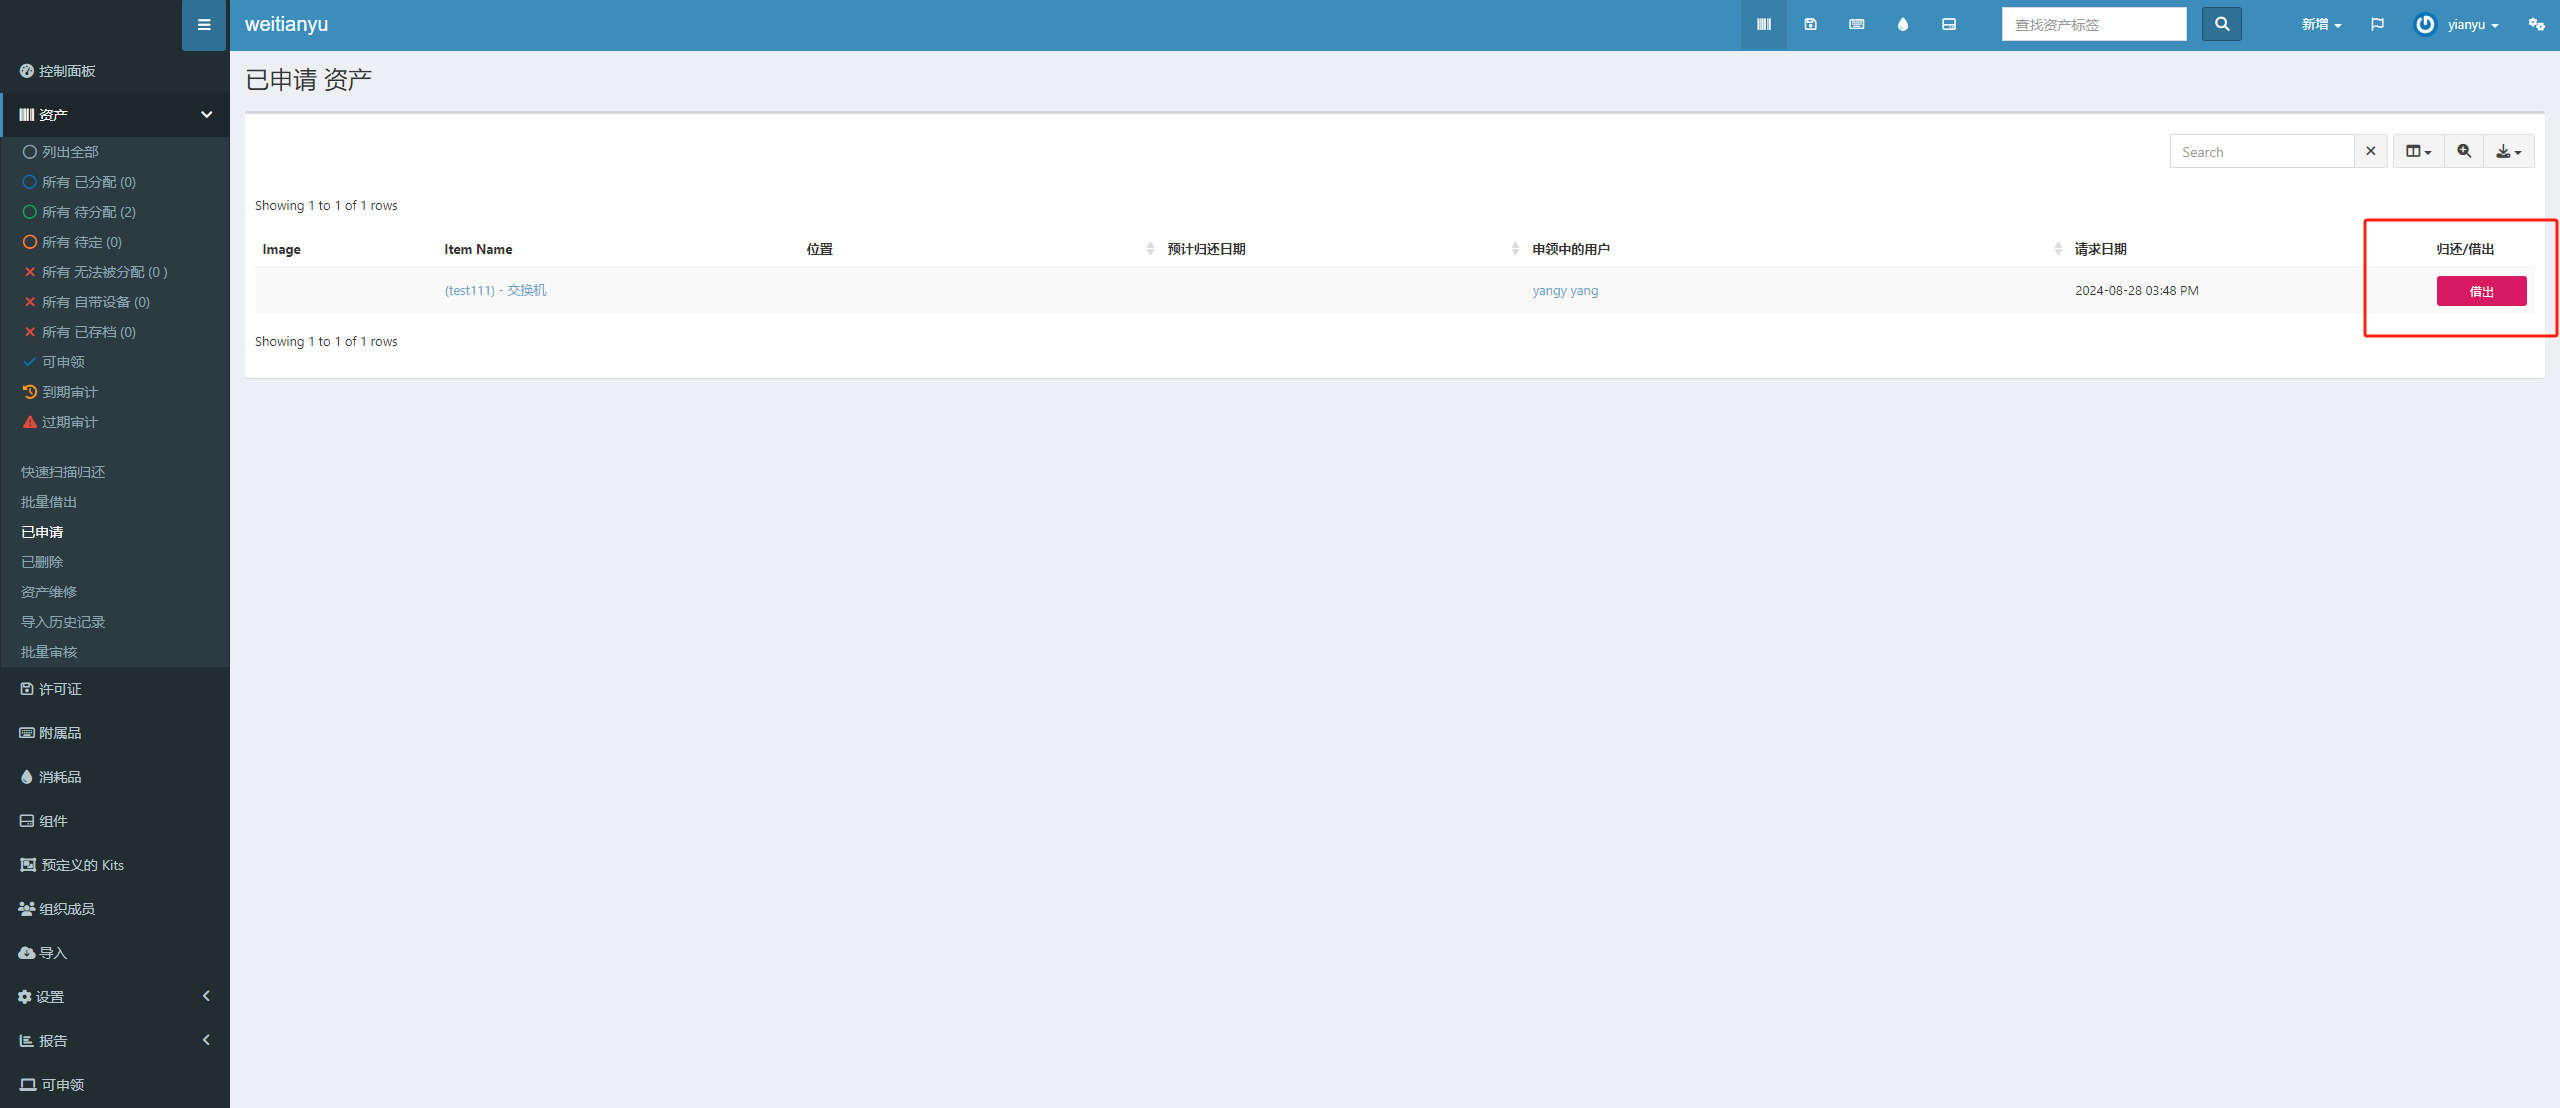Open components drive icon in top navbar

tap(1949, 25)
